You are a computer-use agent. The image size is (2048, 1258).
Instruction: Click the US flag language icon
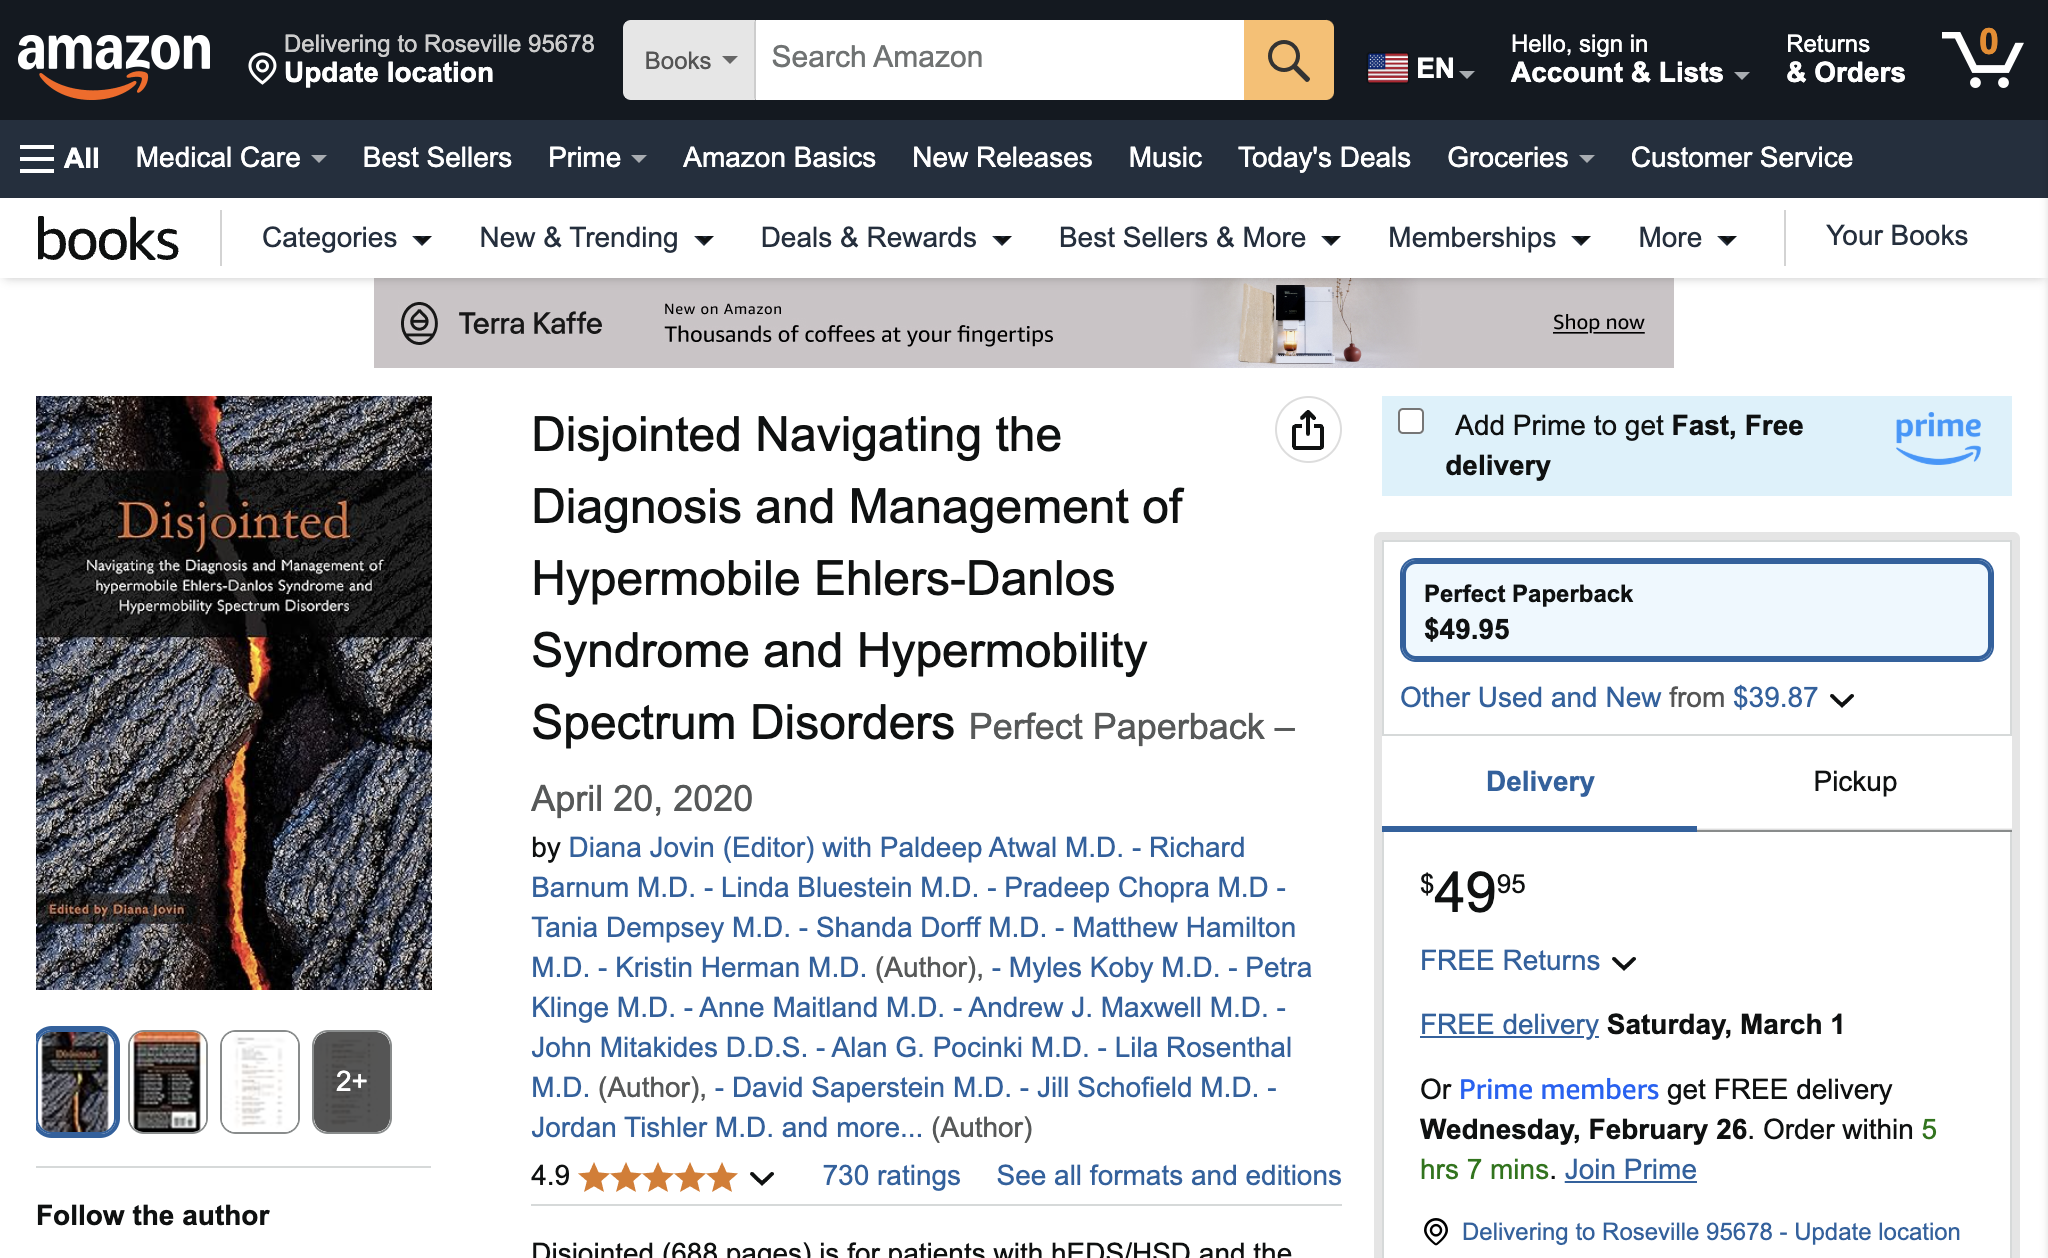(1388, 68)
